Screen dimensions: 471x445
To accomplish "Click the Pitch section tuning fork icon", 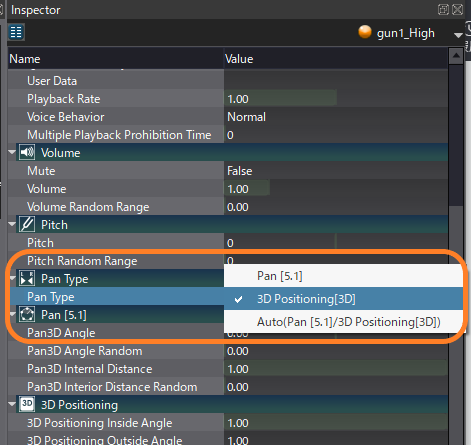I will click(27, 224).
